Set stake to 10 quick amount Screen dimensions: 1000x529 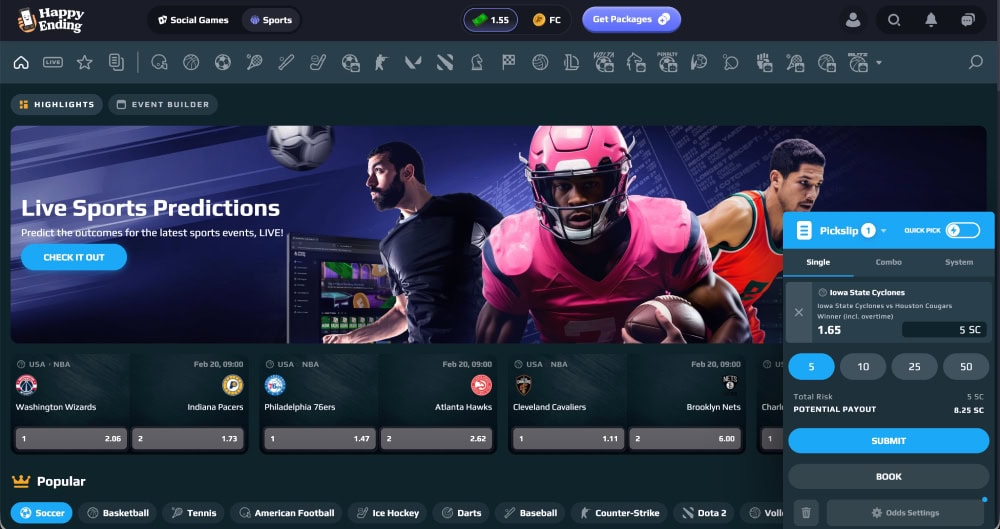[863, 366]
